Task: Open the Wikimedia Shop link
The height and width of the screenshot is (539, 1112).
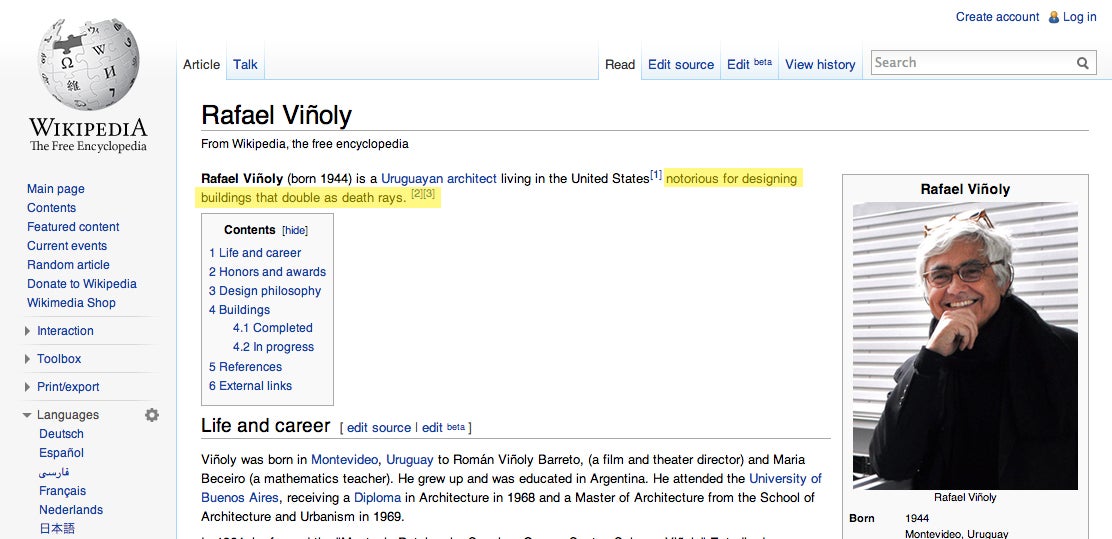Action: pos(71,303)
